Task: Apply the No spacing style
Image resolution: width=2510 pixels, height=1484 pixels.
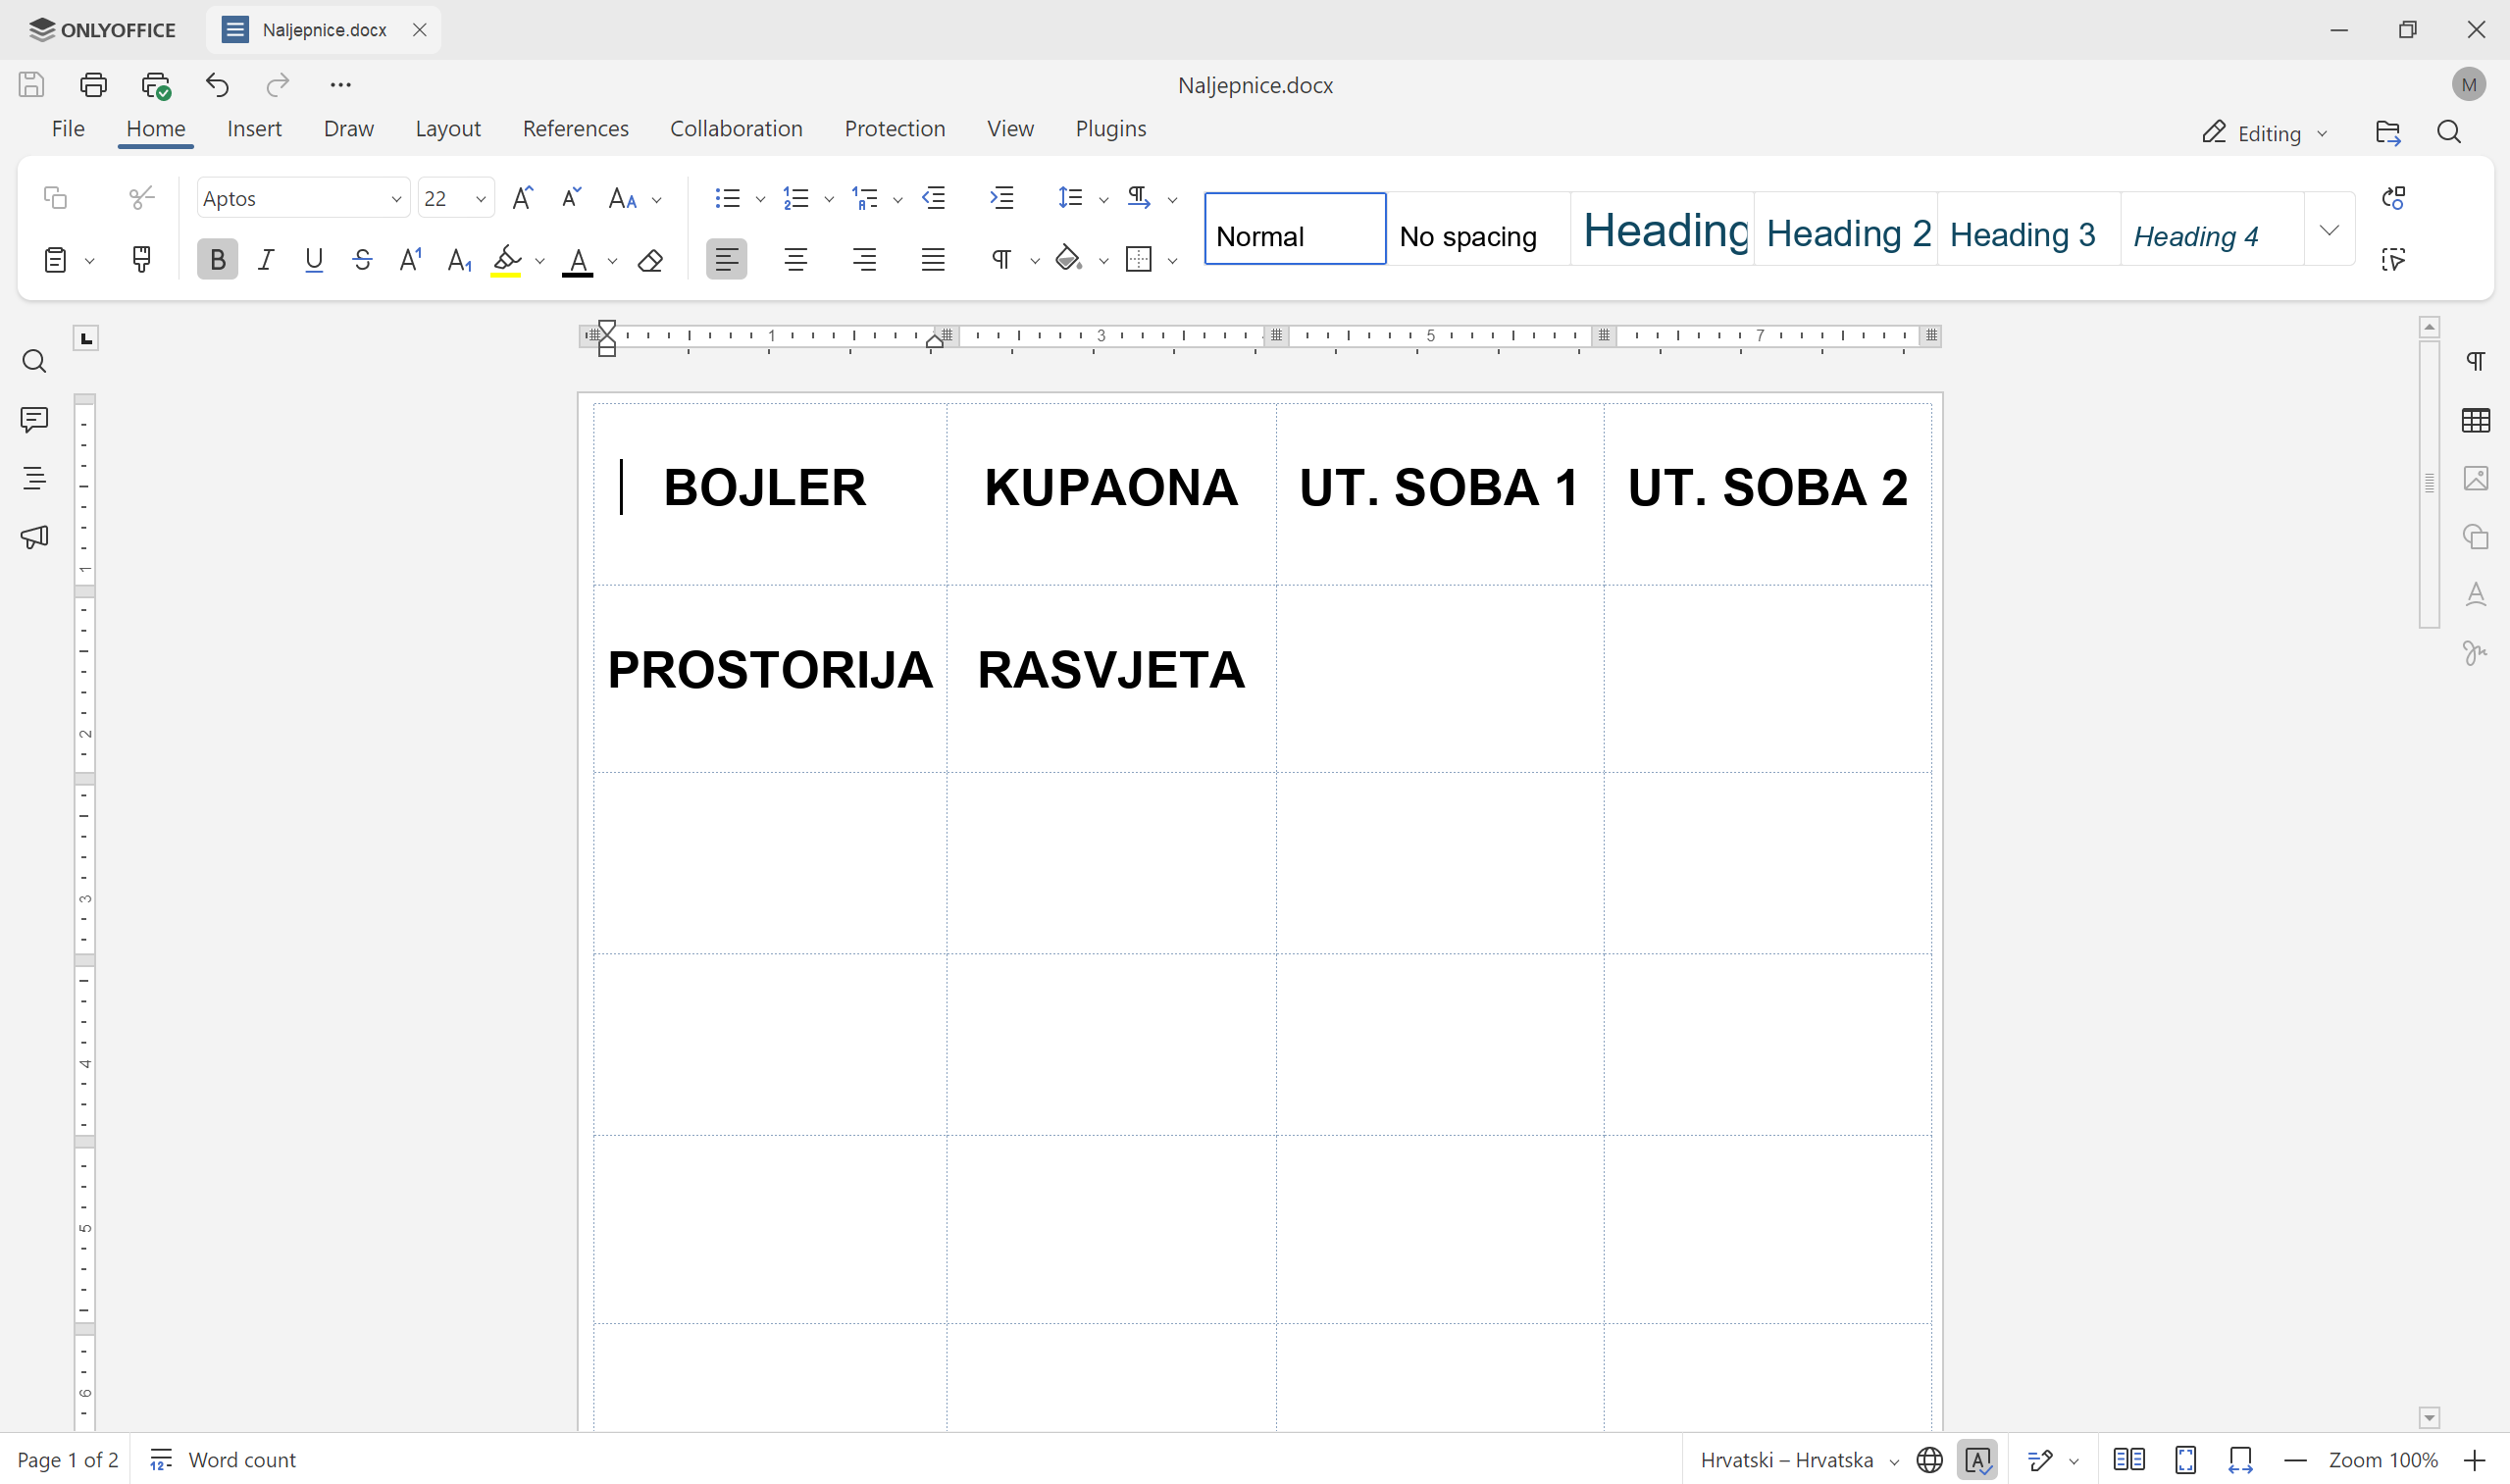Action: (1478, 230)
